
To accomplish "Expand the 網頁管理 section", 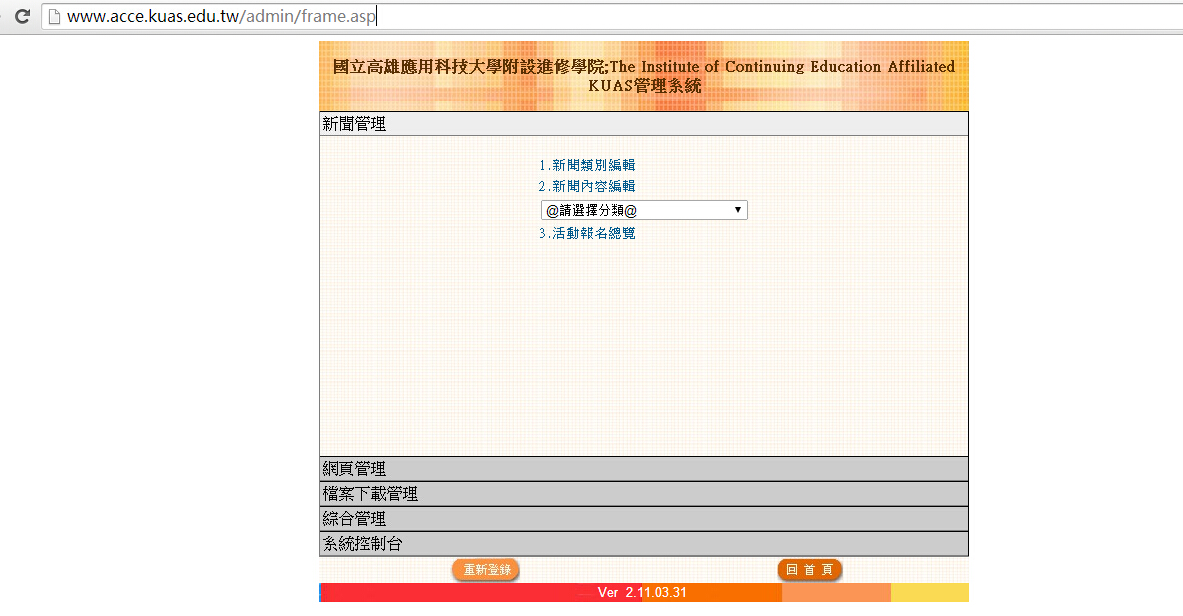I will (x=644, y=469).
